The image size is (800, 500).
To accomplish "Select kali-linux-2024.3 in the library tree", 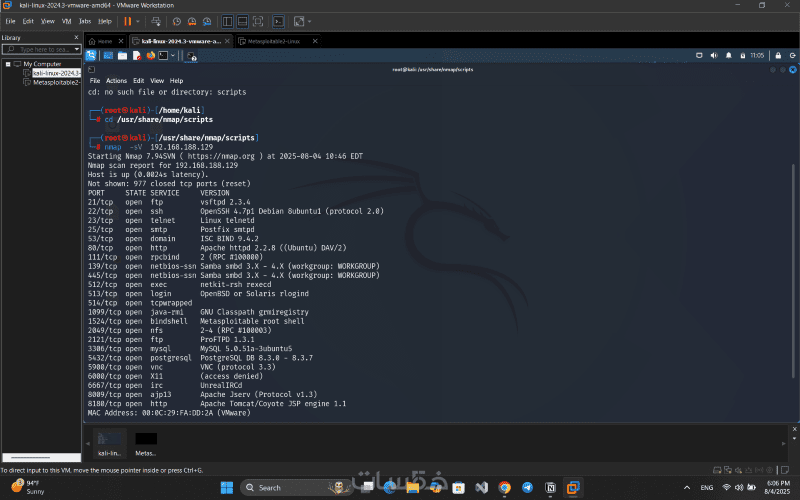I will coord(56,73).
